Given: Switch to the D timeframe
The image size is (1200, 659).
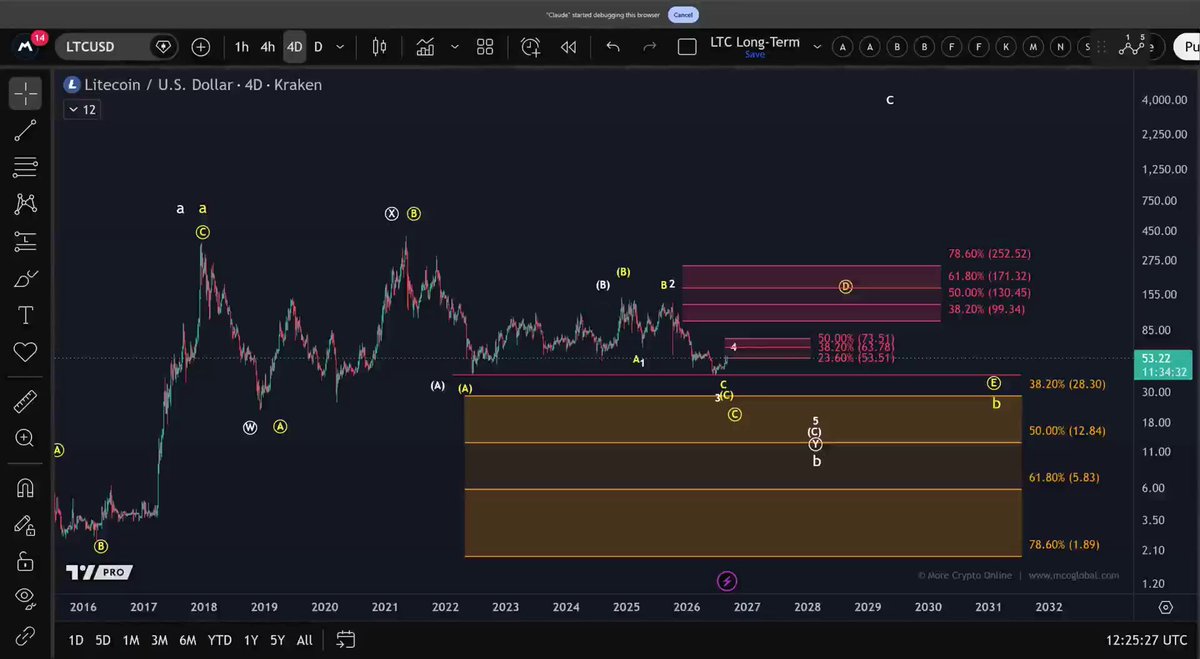Looking at the screenshot, I should click(x=318, y=47).
